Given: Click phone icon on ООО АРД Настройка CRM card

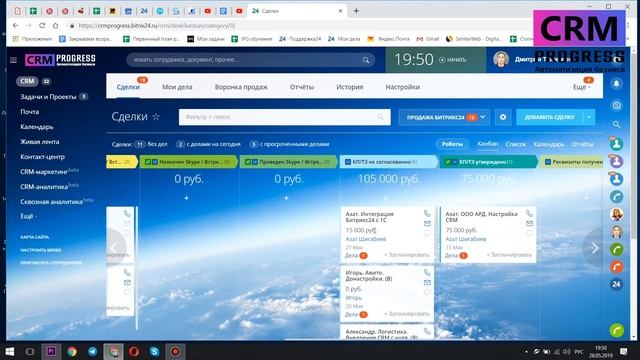Looking at the screenshot, I should click(529, 213).
